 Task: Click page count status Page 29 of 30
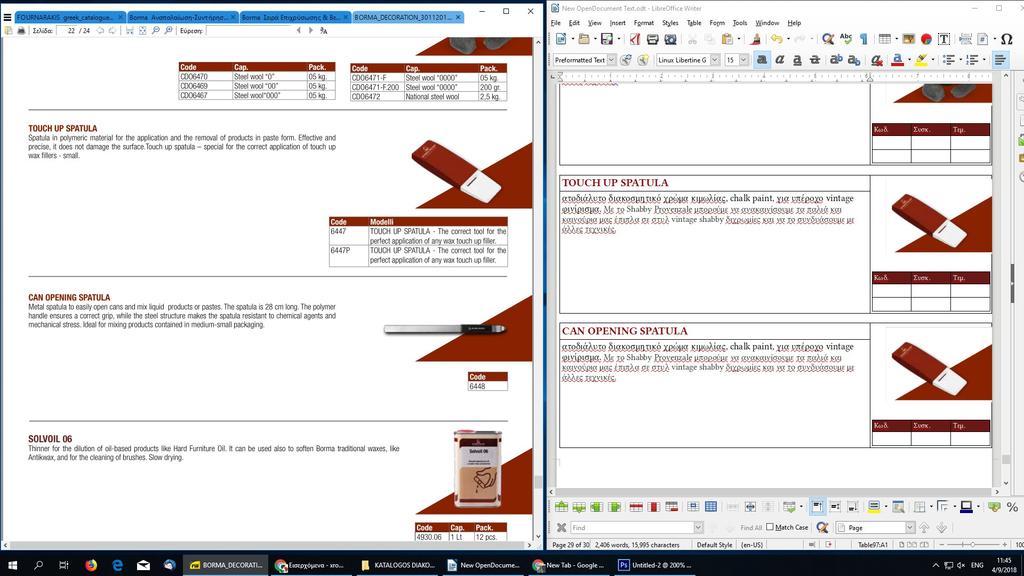tap(571, 545)
